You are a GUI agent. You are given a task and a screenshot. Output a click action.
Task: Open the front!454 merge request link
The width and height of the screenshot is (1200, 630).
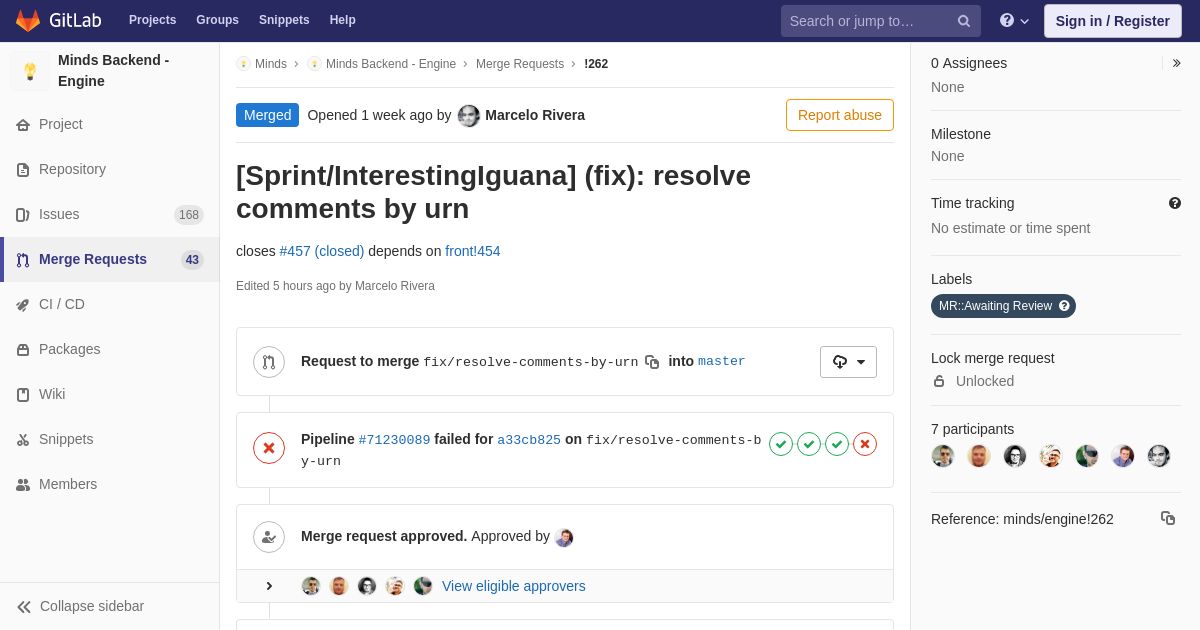pyautogui.click(x=473, y=251)
